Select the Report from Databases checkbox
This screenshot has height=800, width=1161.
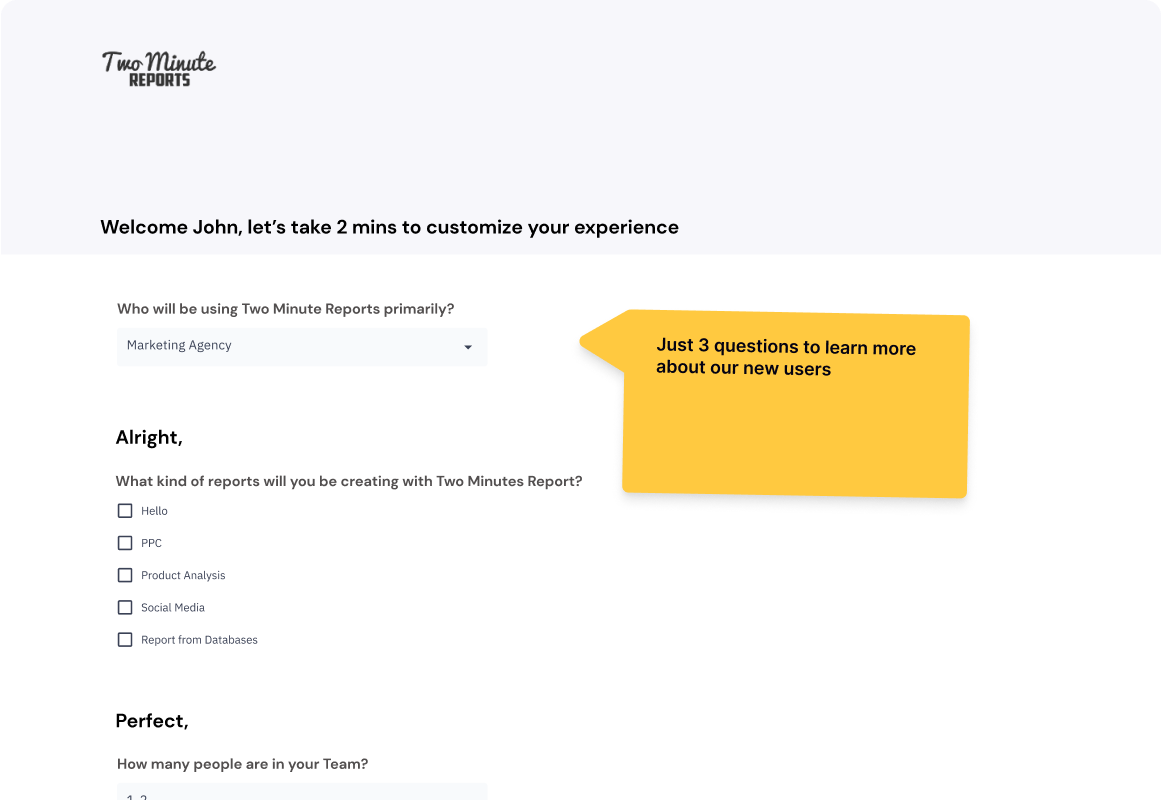[125, 640]
